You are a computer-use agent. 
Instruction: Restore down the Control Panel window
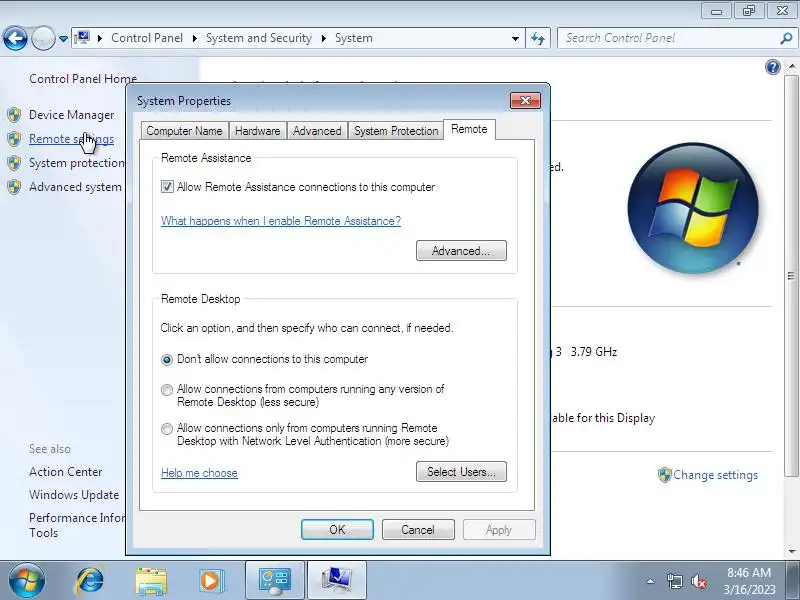click(748, 11)
